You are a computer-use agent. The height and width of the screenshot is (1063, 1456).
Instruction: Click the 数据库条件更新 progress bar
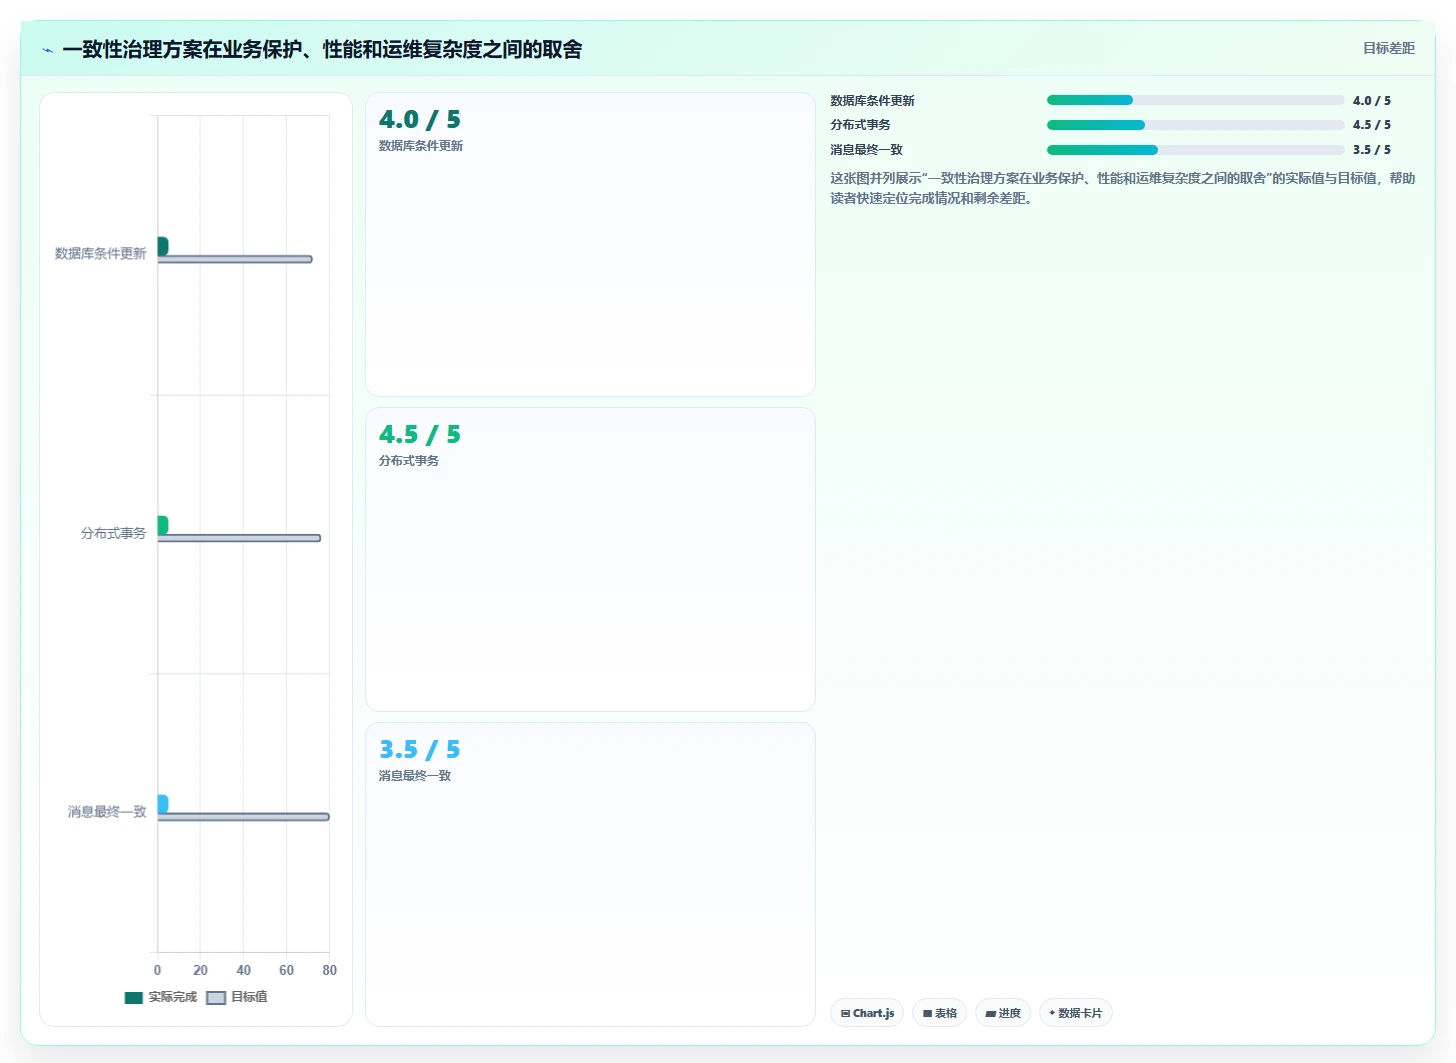pos(1195,100)
